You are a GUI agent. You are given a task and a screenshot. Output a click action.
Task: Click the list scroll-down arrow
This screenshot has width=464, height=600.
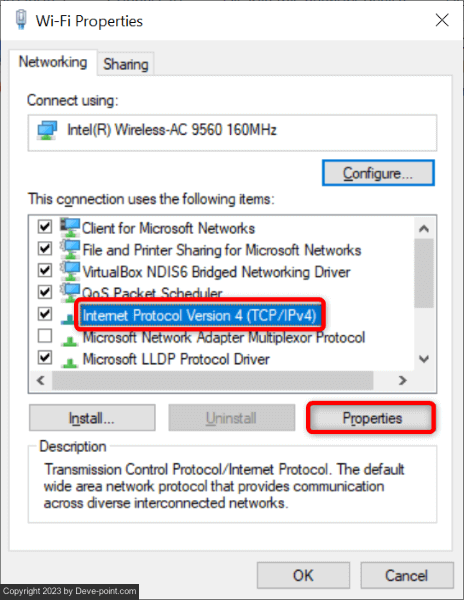[x=424, y=359]
